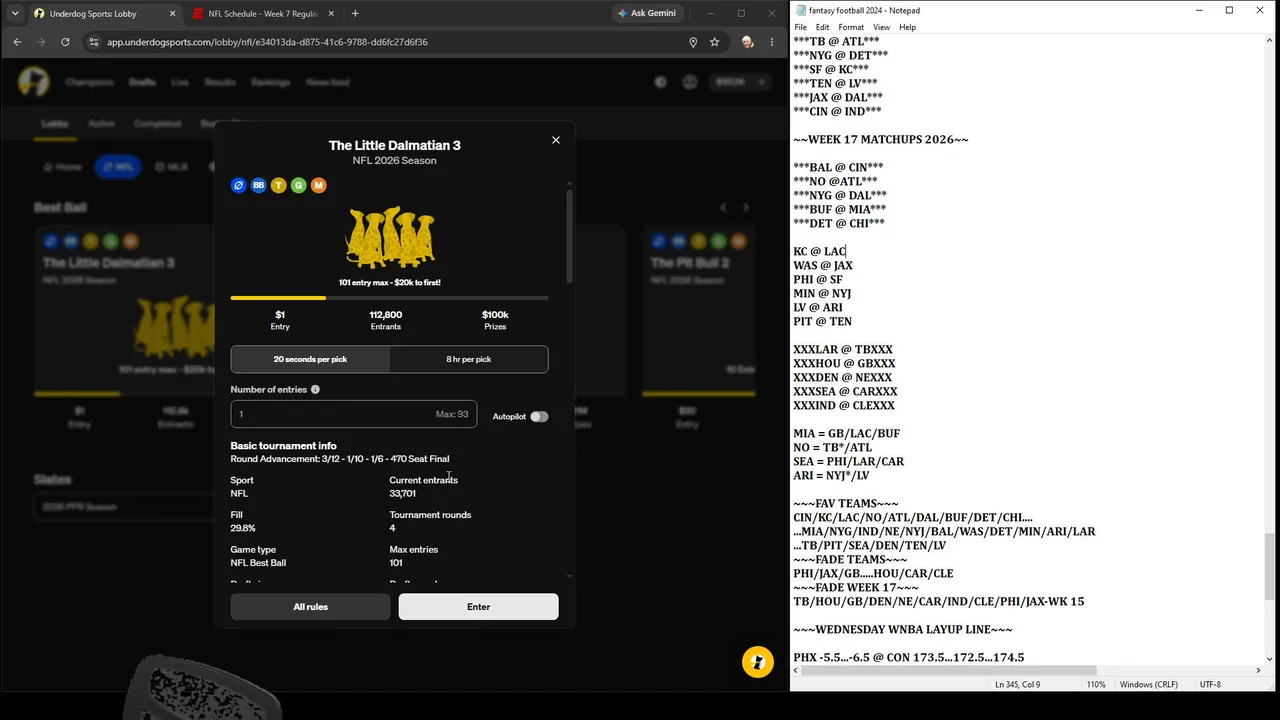Click Notepad's horizontal scrollbar thumb
Image resolution: width=1280 pixels, height=720 pixels.
(x=947, y=670)
